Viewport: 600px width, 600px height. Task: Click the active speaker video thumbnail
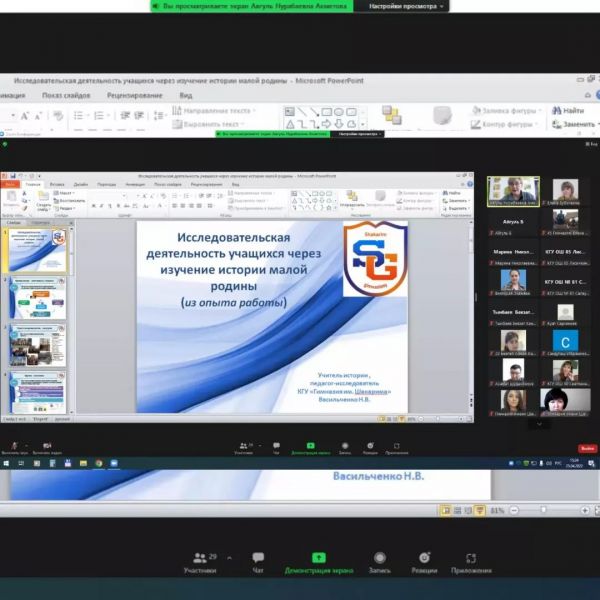pyautogui.click(x=513, y=190)
